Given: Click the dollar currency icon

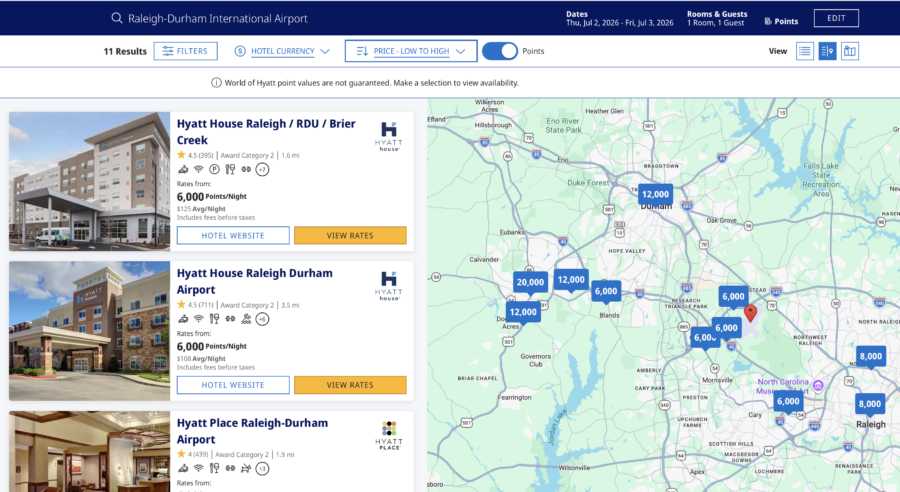Looking at the screenshot, I should coord(240,51).
